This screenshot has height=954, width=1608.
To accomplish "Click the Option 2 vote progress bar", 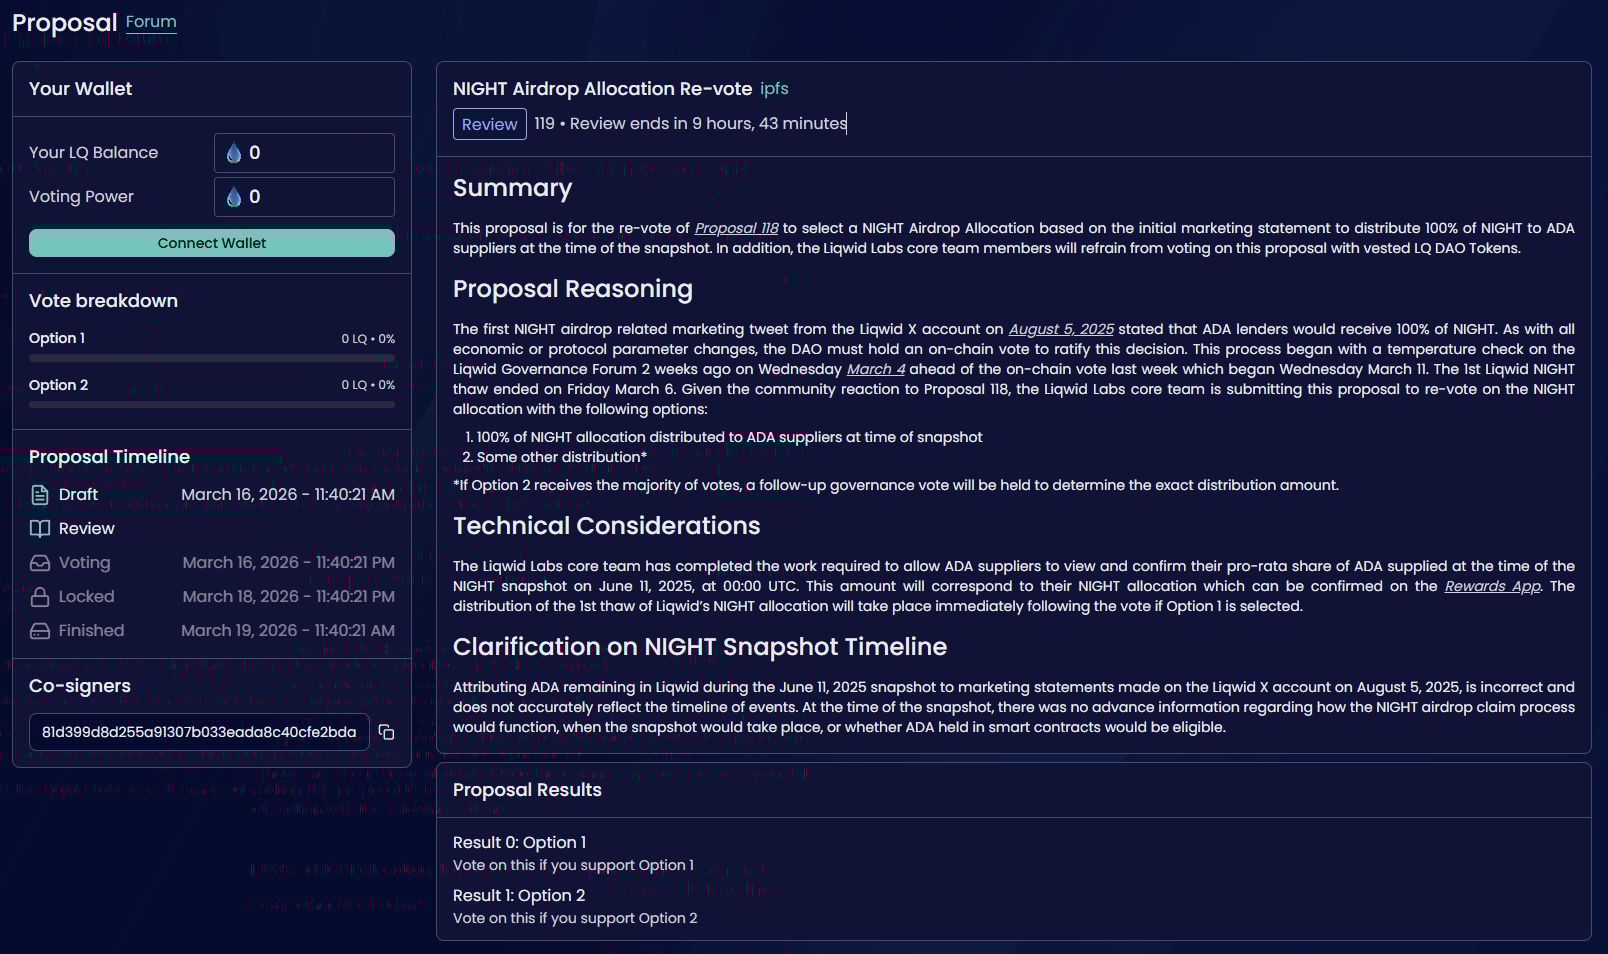I will (212, 405).
